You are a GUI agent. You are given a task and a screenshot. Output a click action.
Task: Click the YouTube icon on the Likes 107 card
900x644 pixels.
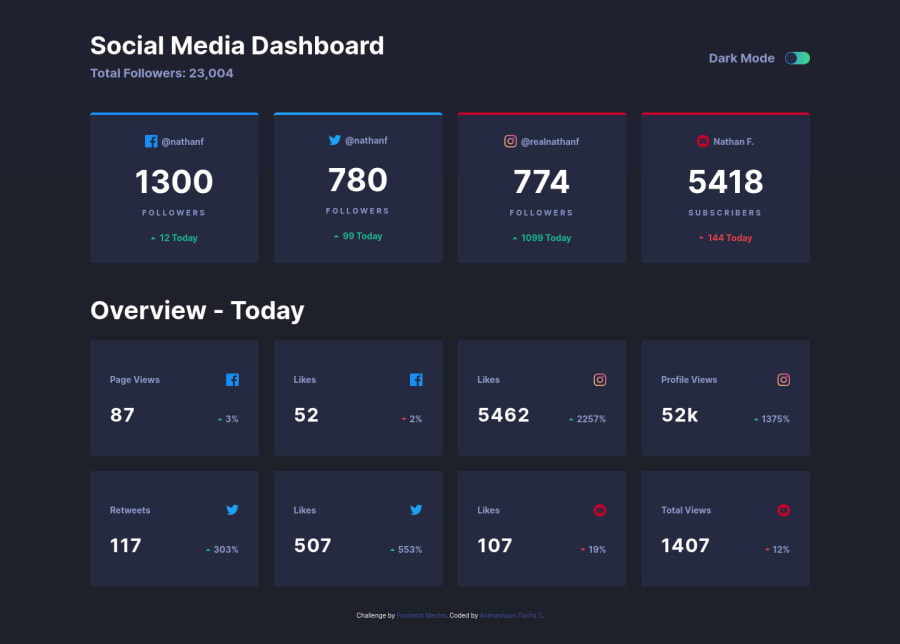(x=599, y=510)
